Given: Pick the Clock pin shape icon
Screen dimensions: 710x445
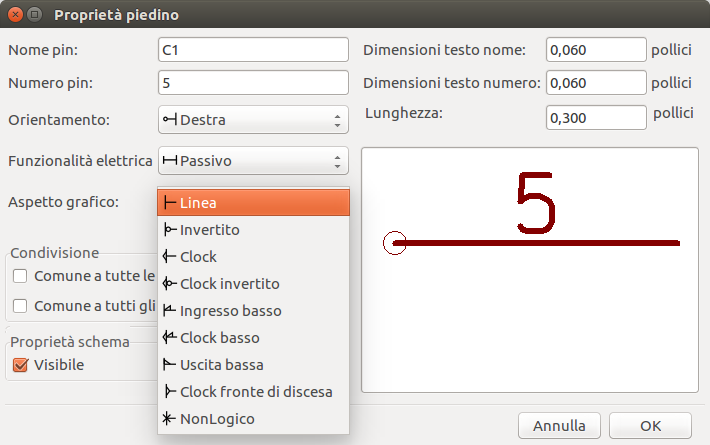Looking at the screenshot, I should click(x=170, y=257).
